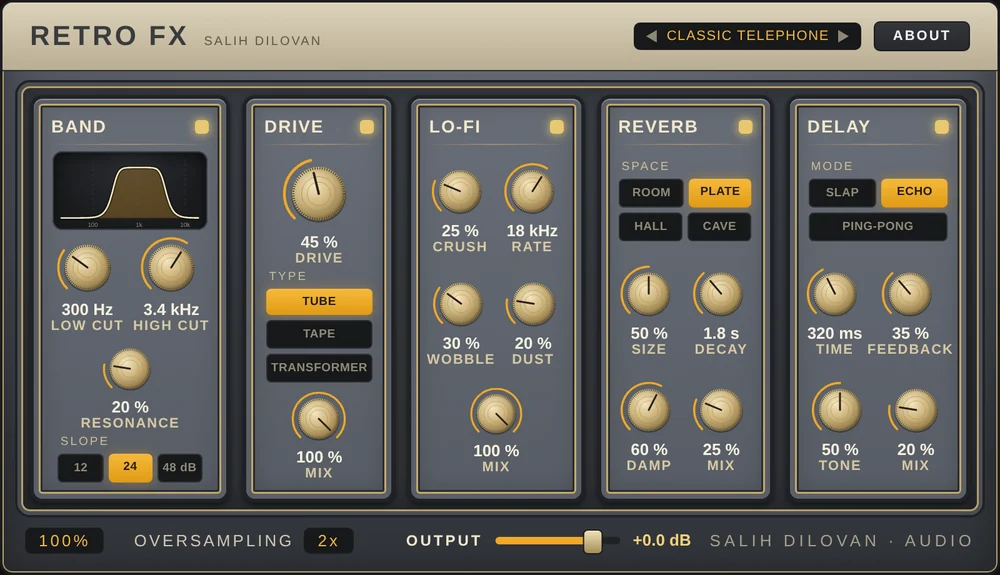Choose Transformer drive type
Viewport: 1000px width, 575px height.
coord(319,368)
